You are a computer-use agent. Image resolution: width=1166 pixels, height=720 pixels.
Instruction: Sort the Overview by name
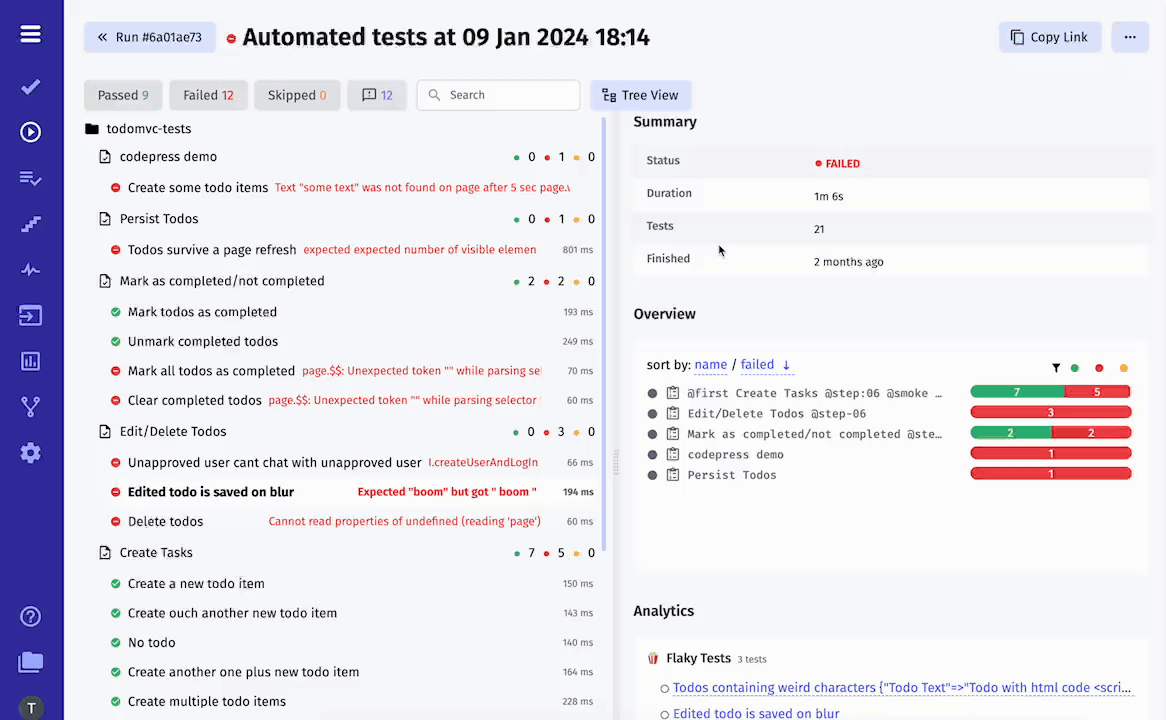tap(711, 364)
